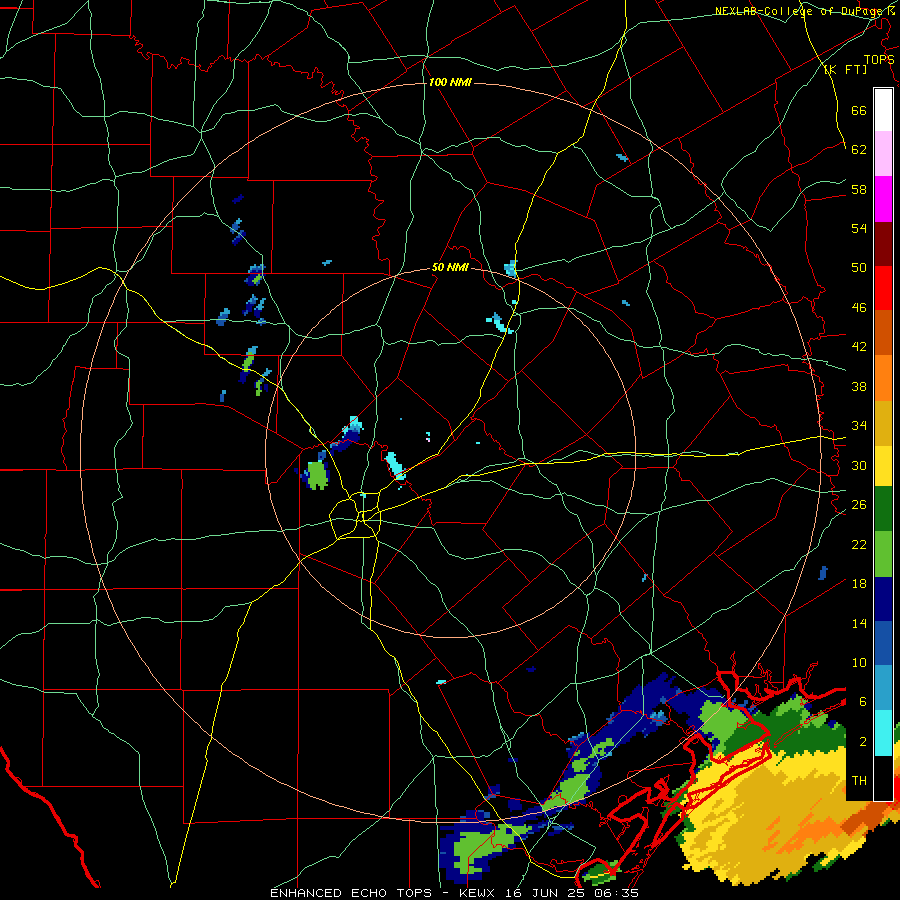The width and height of the screenshot is (900, 900).
Task: Select the bright red 46 kft legend color
Action: pos(883,288)
